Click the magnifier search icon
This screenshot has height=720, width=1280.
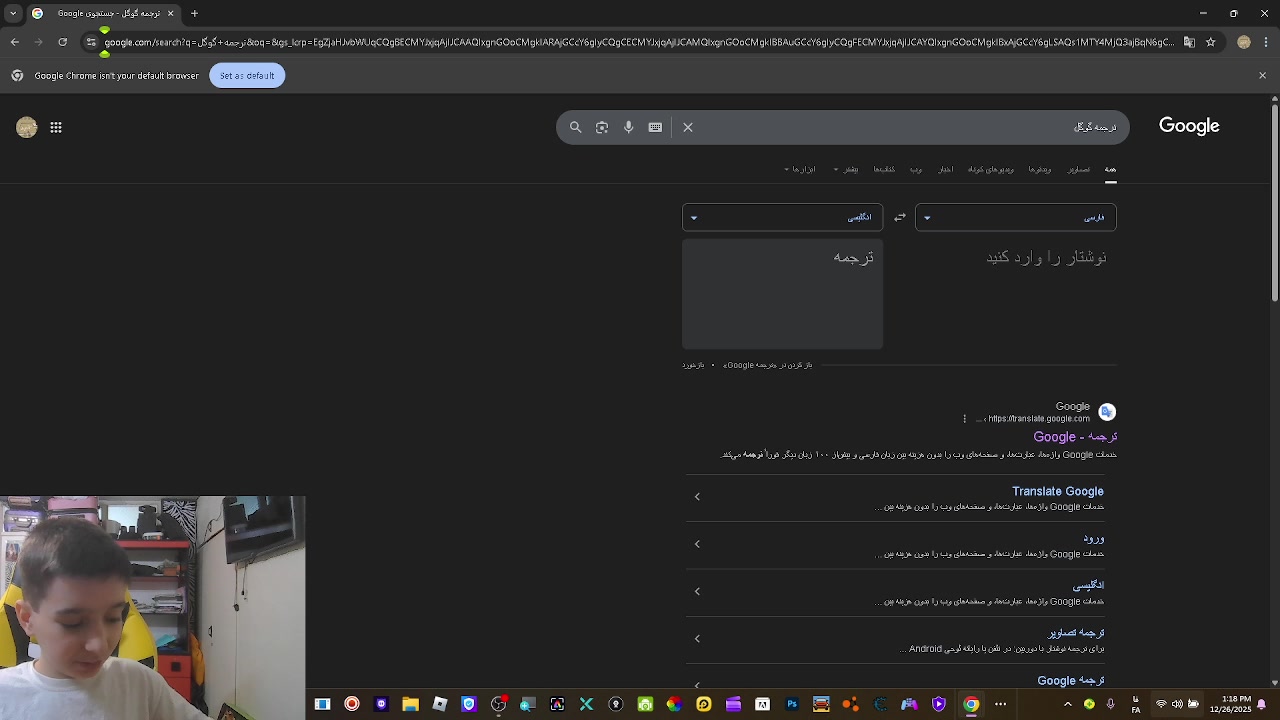click(x=575, y=127)
